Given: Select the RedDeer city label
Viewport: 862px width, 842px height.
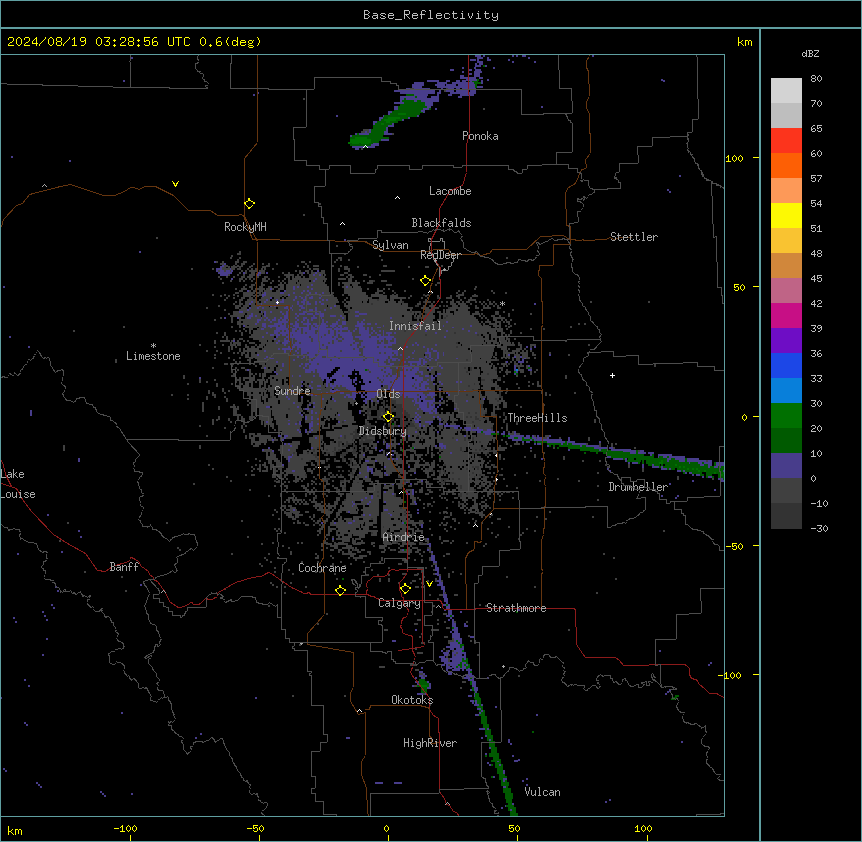Looking at the screenshot, I should [x=440, y=255].
